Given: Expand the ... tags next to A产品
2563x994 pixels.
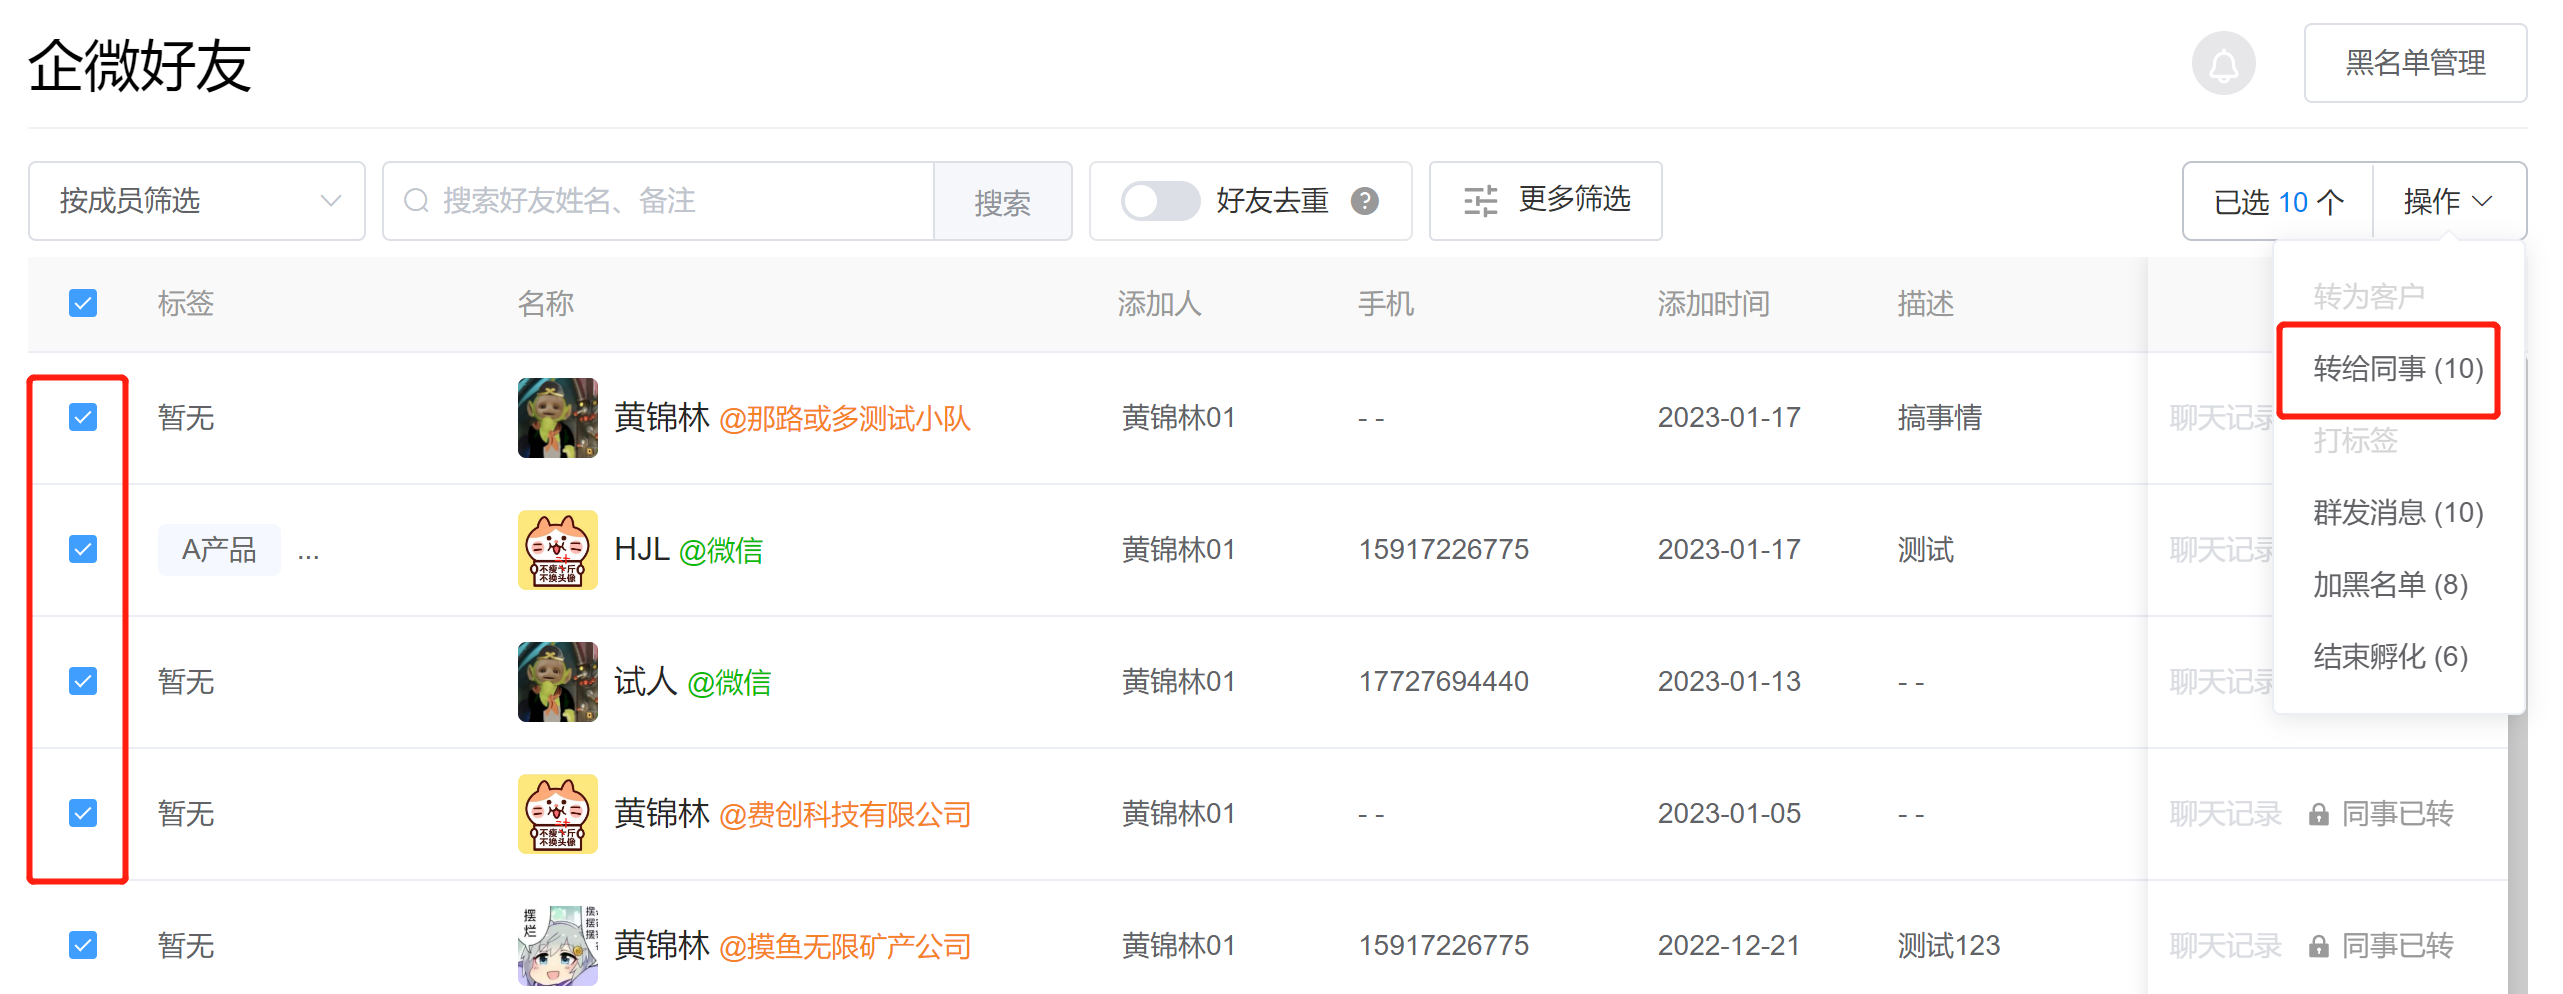Looking at the screenshot, I should [x=308, y=551].
